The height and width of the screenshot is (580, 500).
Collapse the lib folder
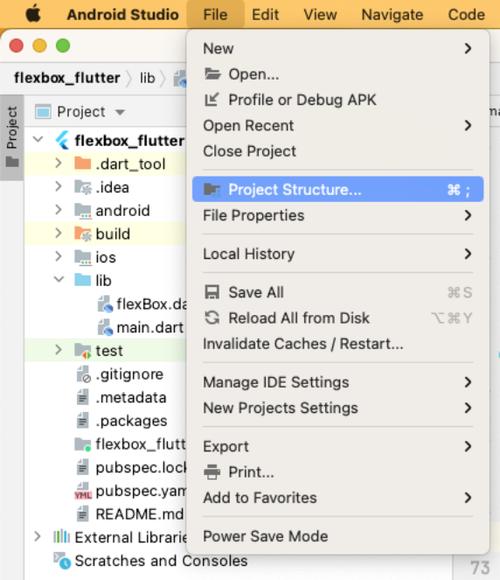pyautogui.click(x=59, y=280)
